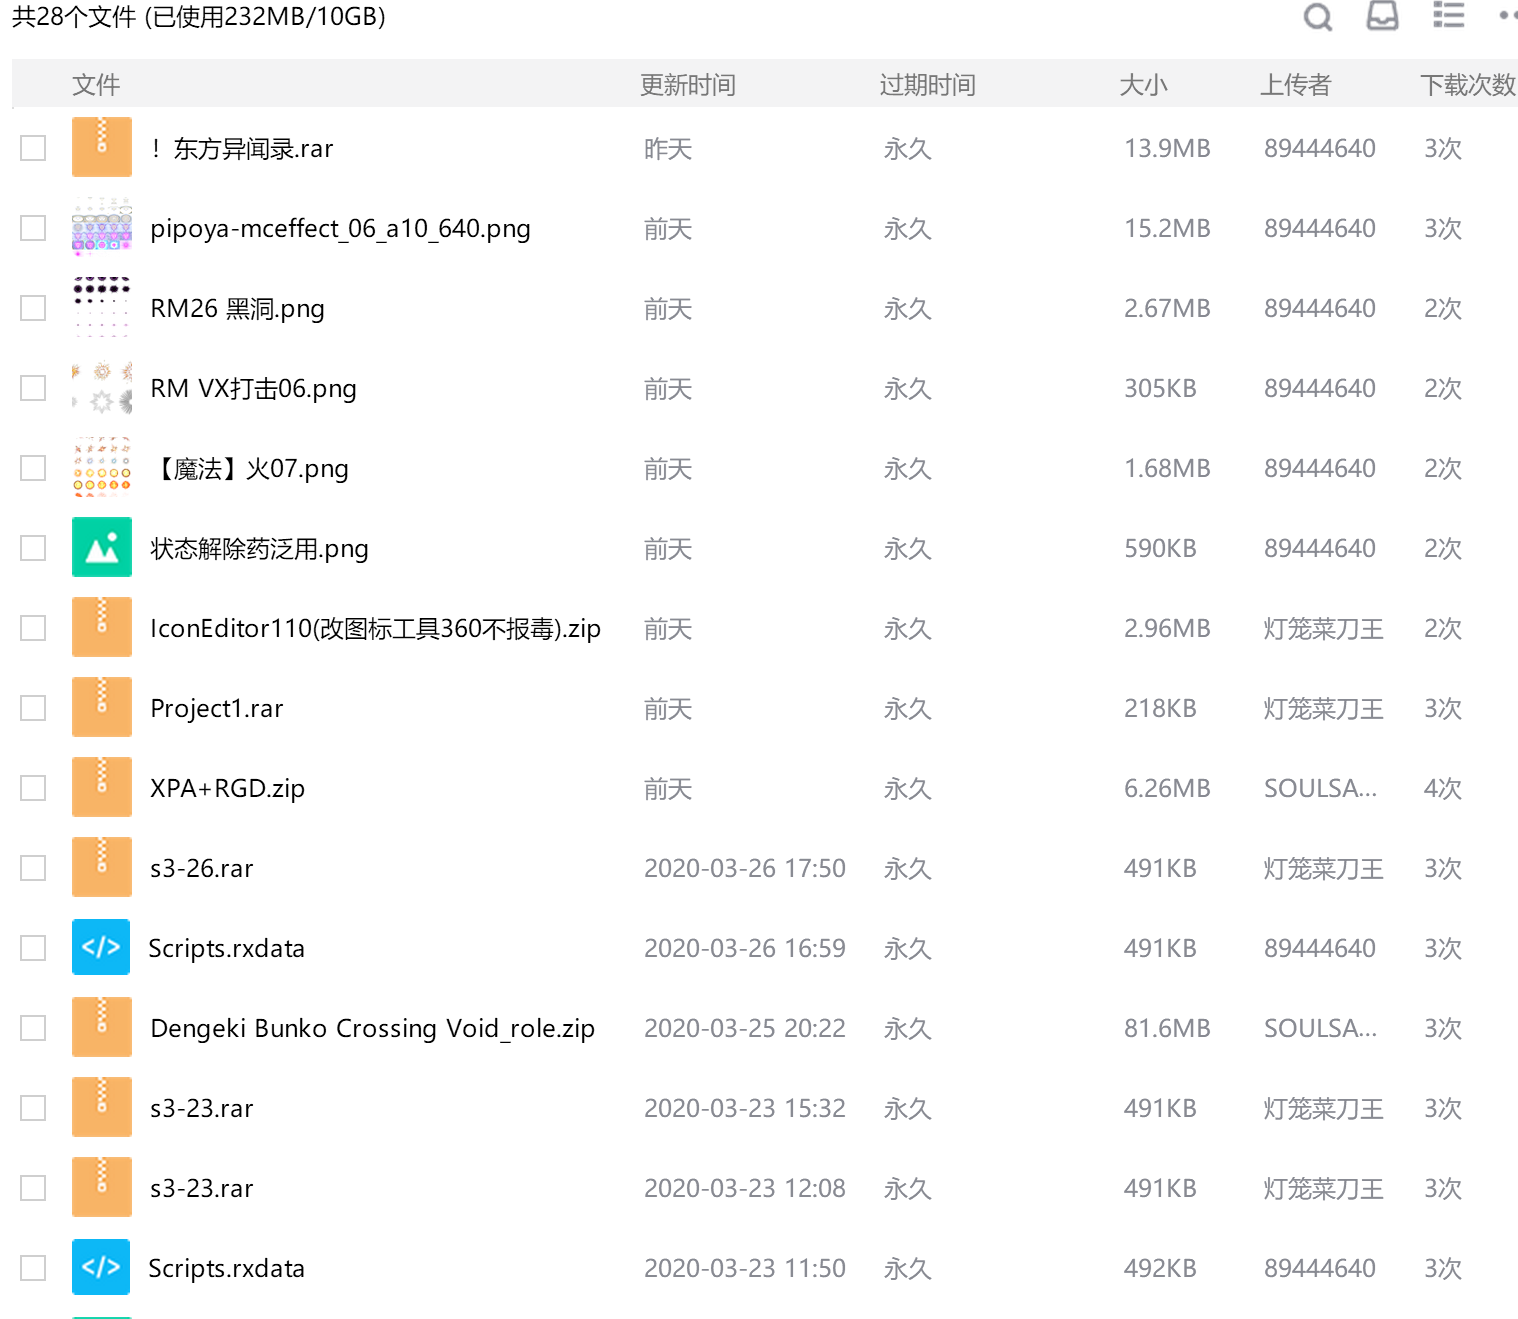Image resolution: width=1518 pixels, height=1319 pixels.
Task: Open thumbnail of pipoya-mceffect_06_a10_640.png
Action: (x=102, y=227)
